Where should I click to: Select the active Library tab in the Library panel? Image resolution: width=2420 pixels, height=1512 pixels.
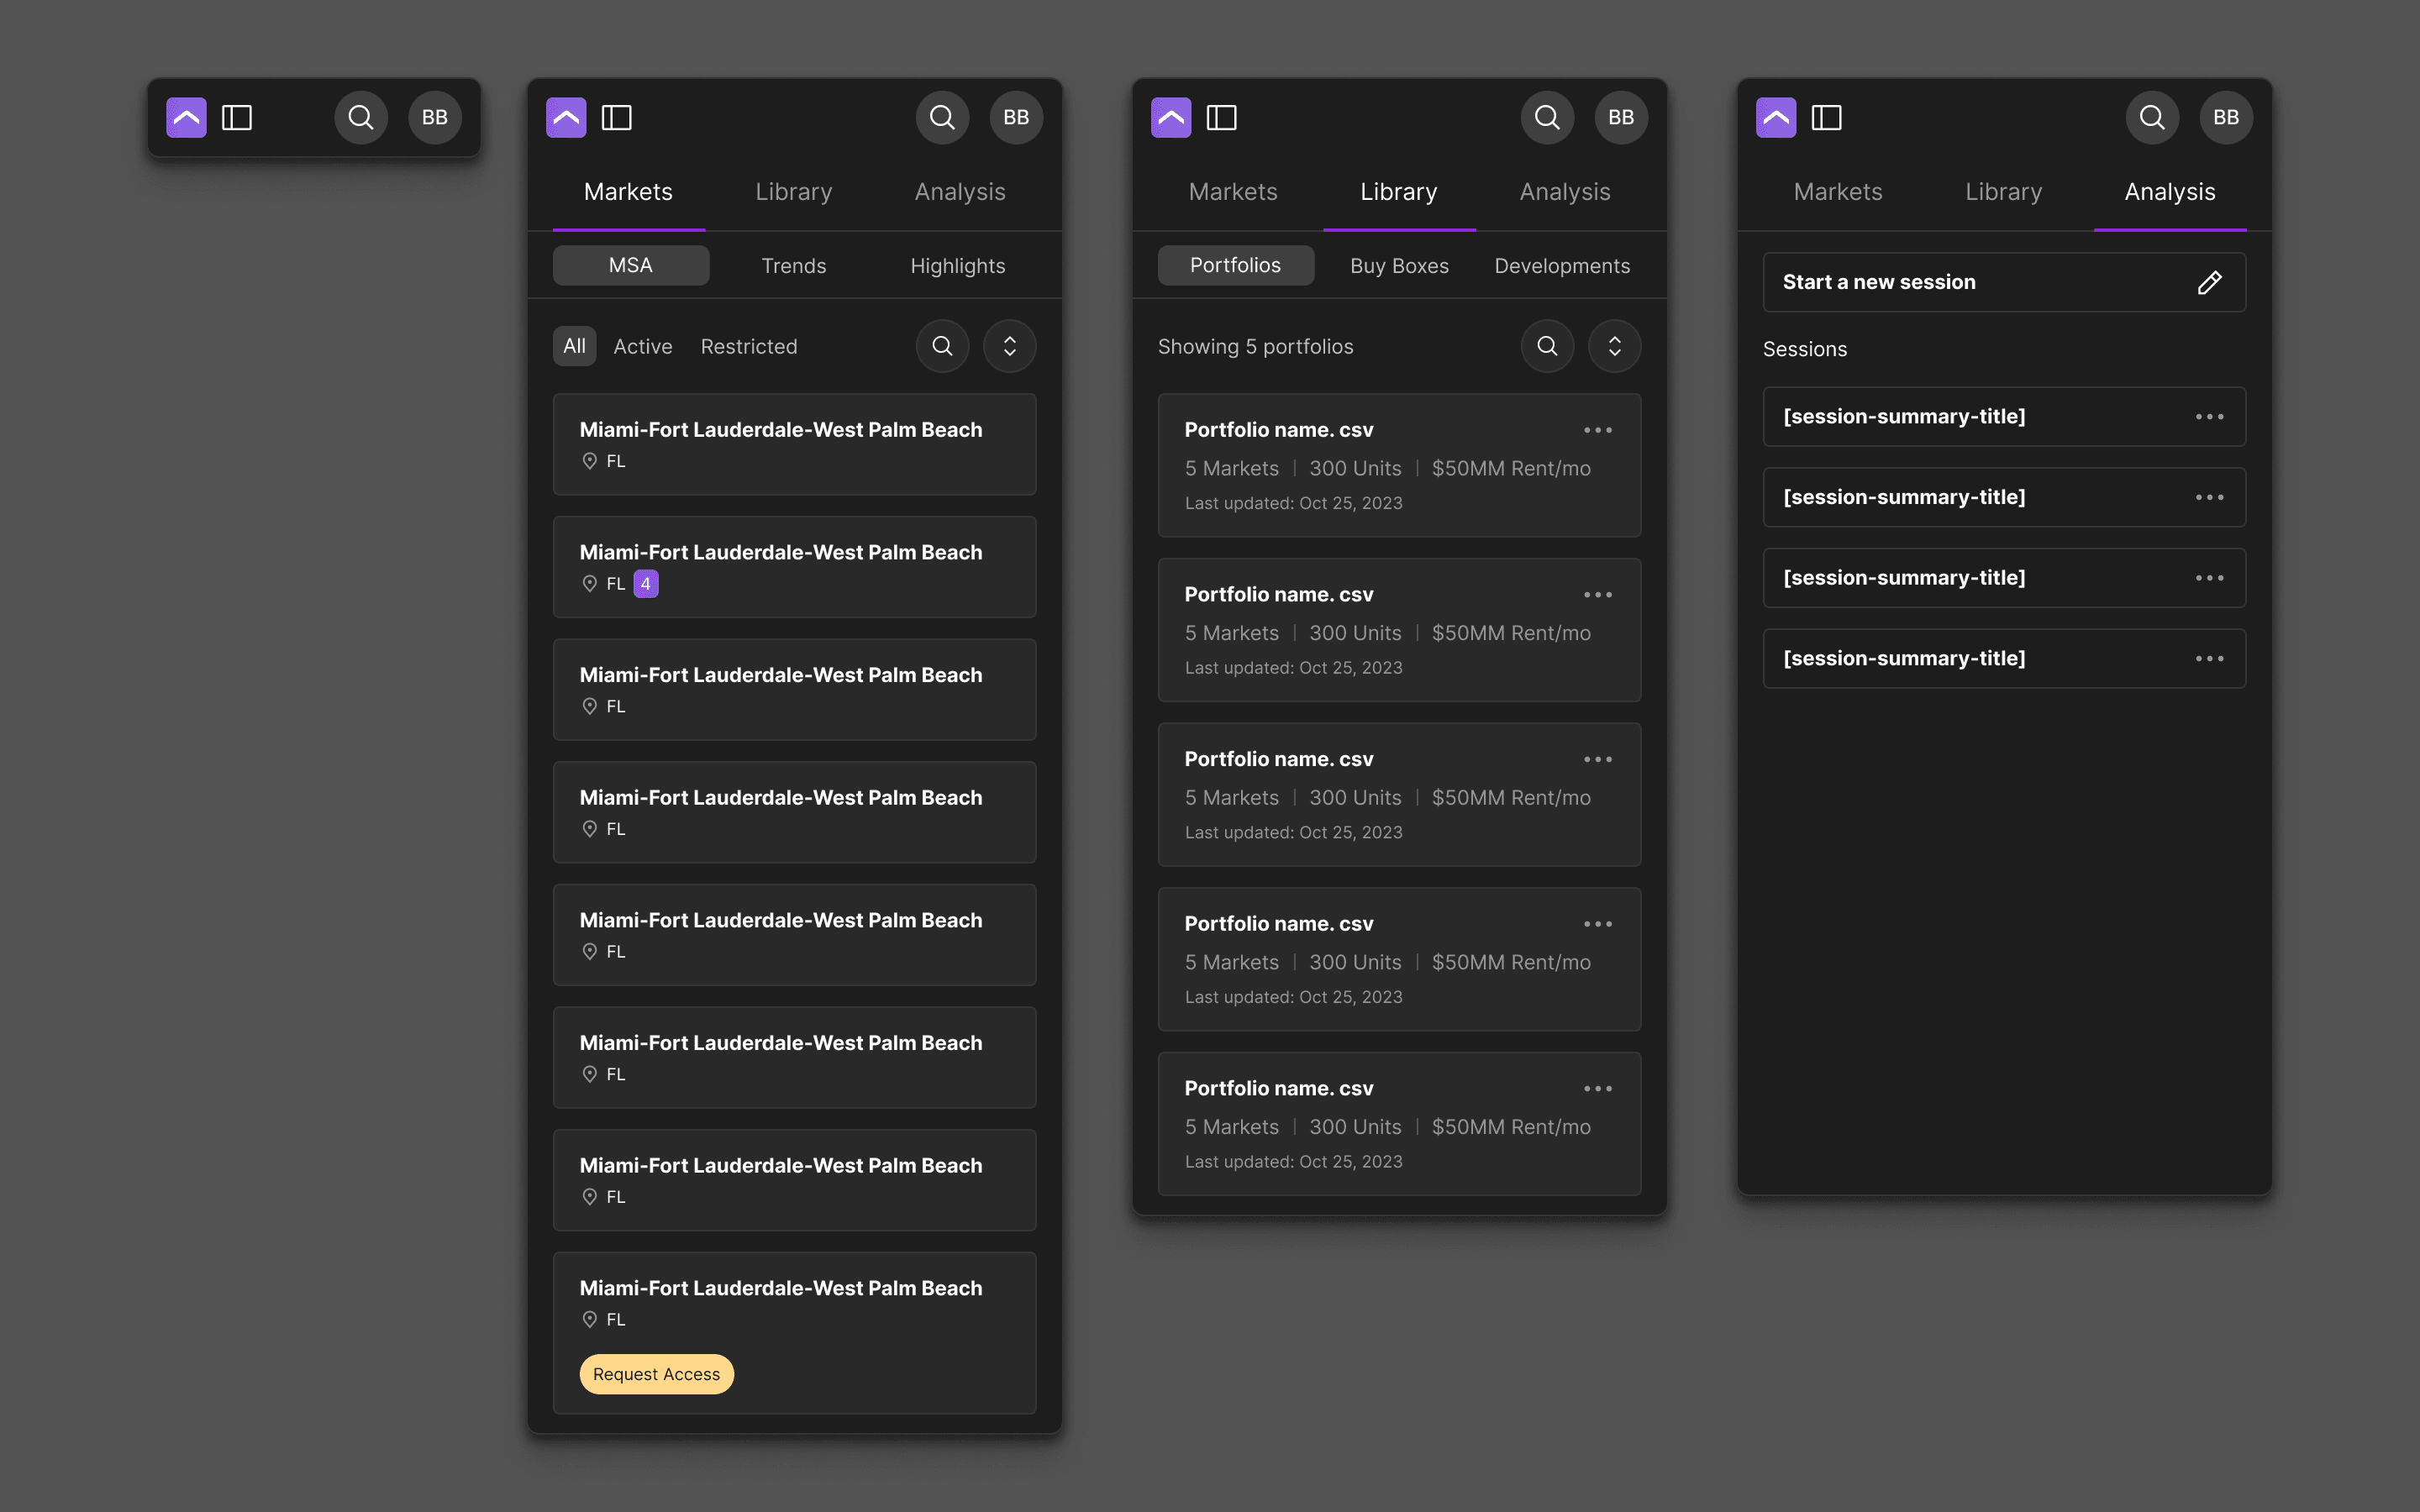click(1399, 192)
